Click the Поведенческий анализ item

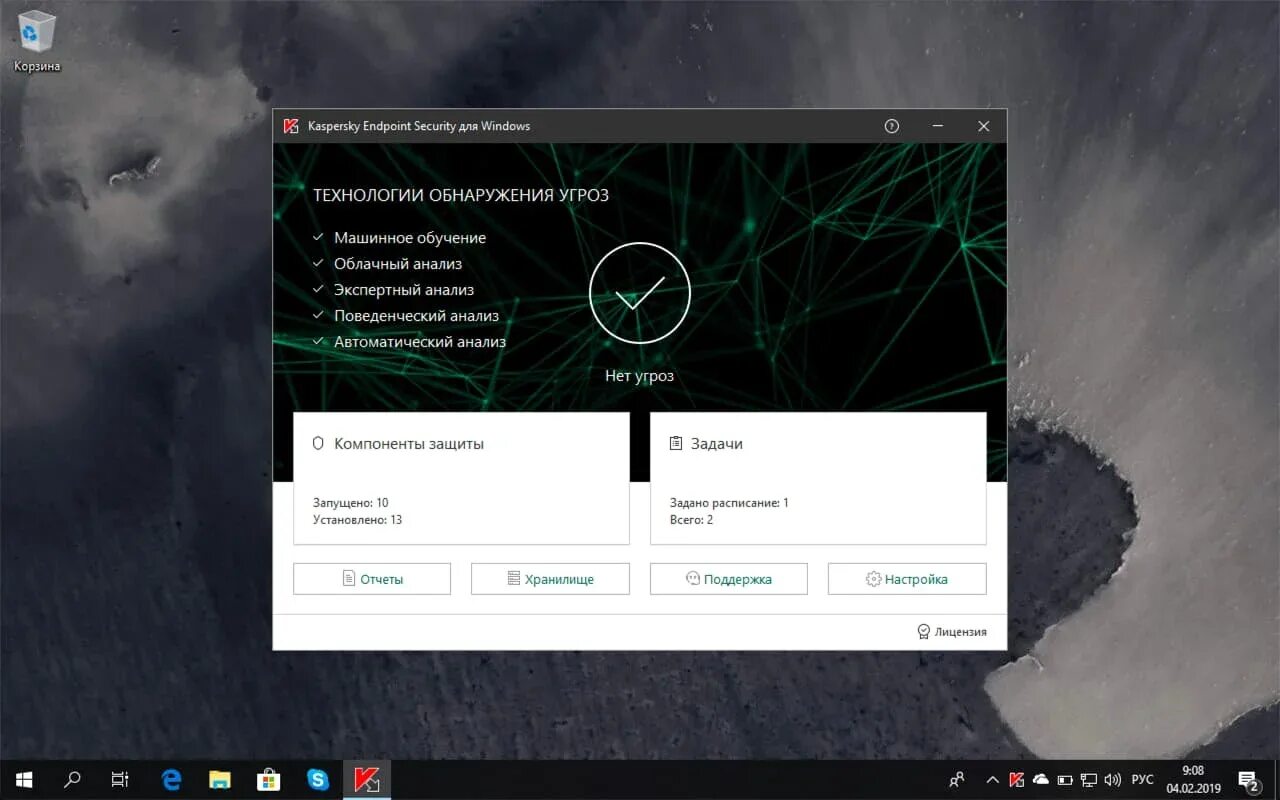tap(417, 316)
